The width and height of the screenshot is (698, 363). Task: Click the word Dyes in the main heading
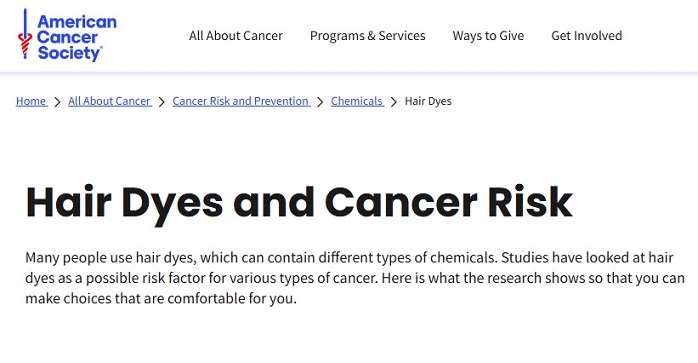[172, 205]
